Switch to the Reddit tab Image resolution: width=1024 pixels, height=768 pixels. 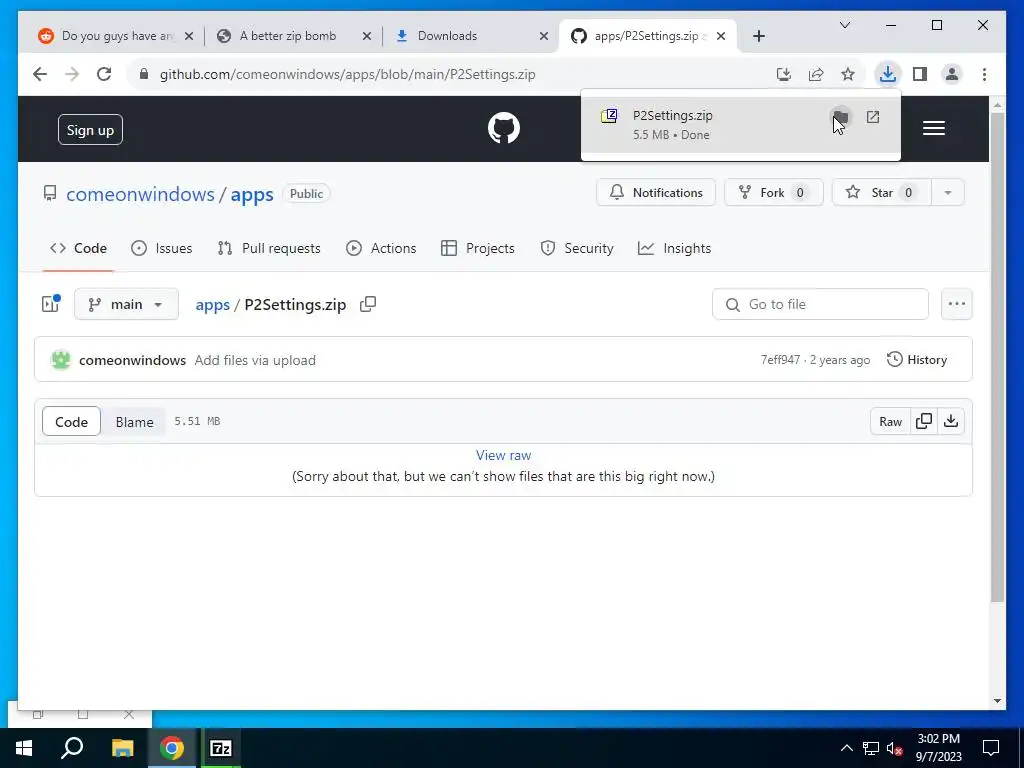(115, 36)
